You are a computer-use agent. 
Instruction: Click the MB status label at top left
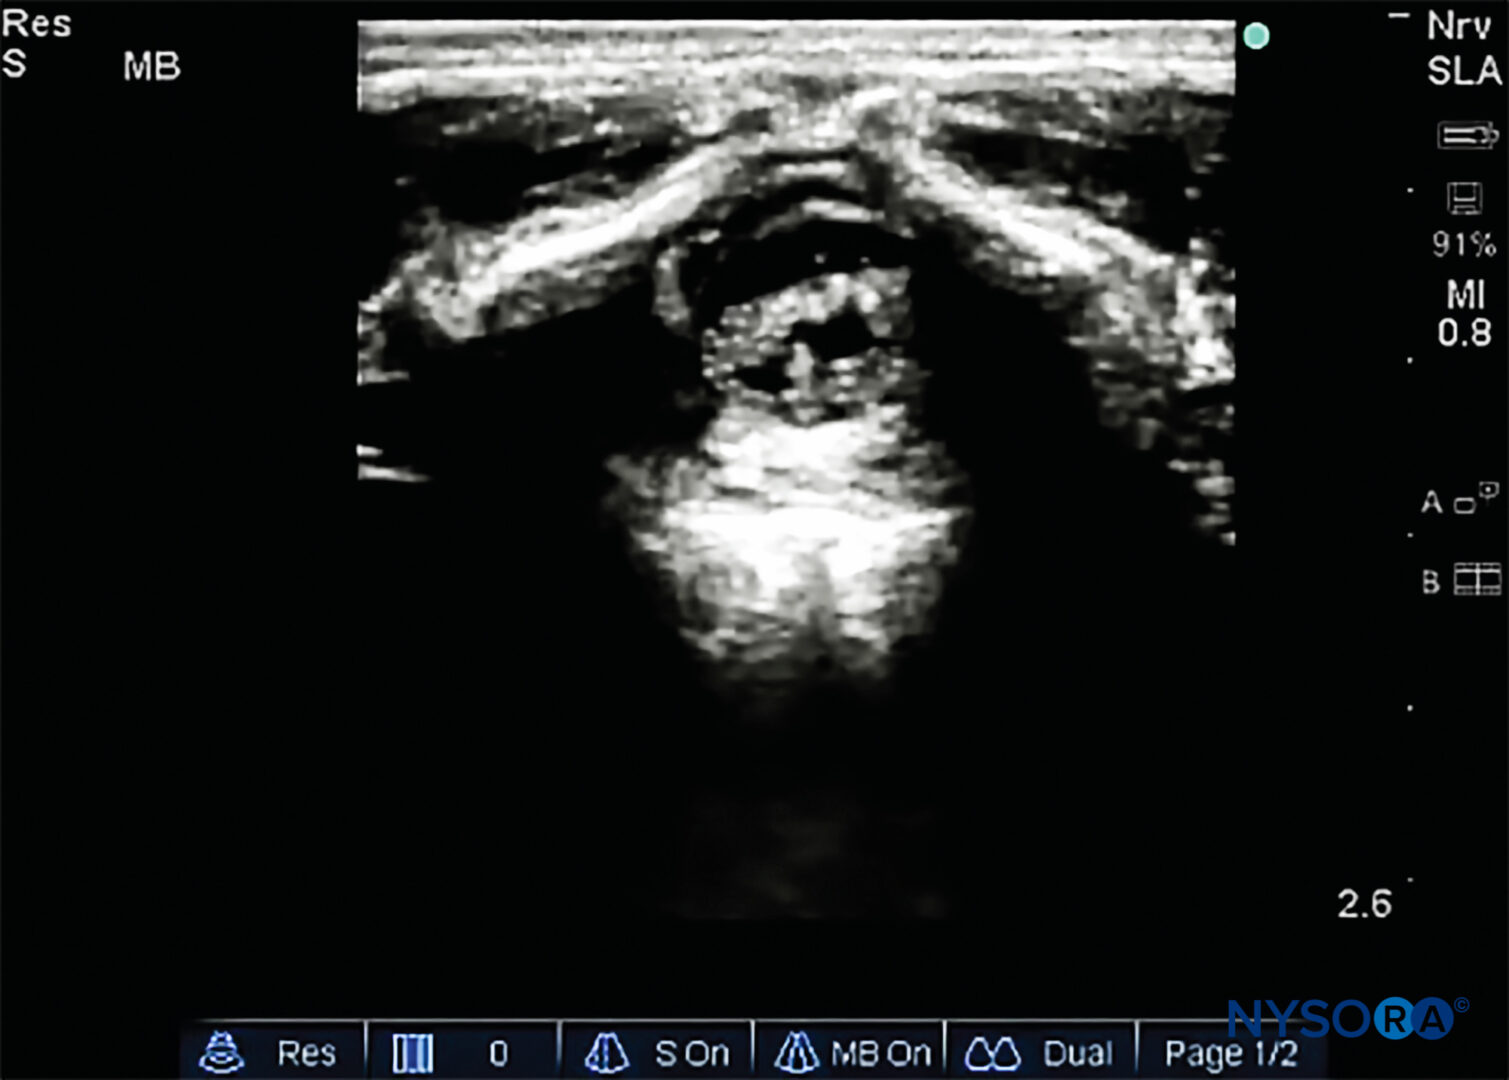click(x=151, y=67)
